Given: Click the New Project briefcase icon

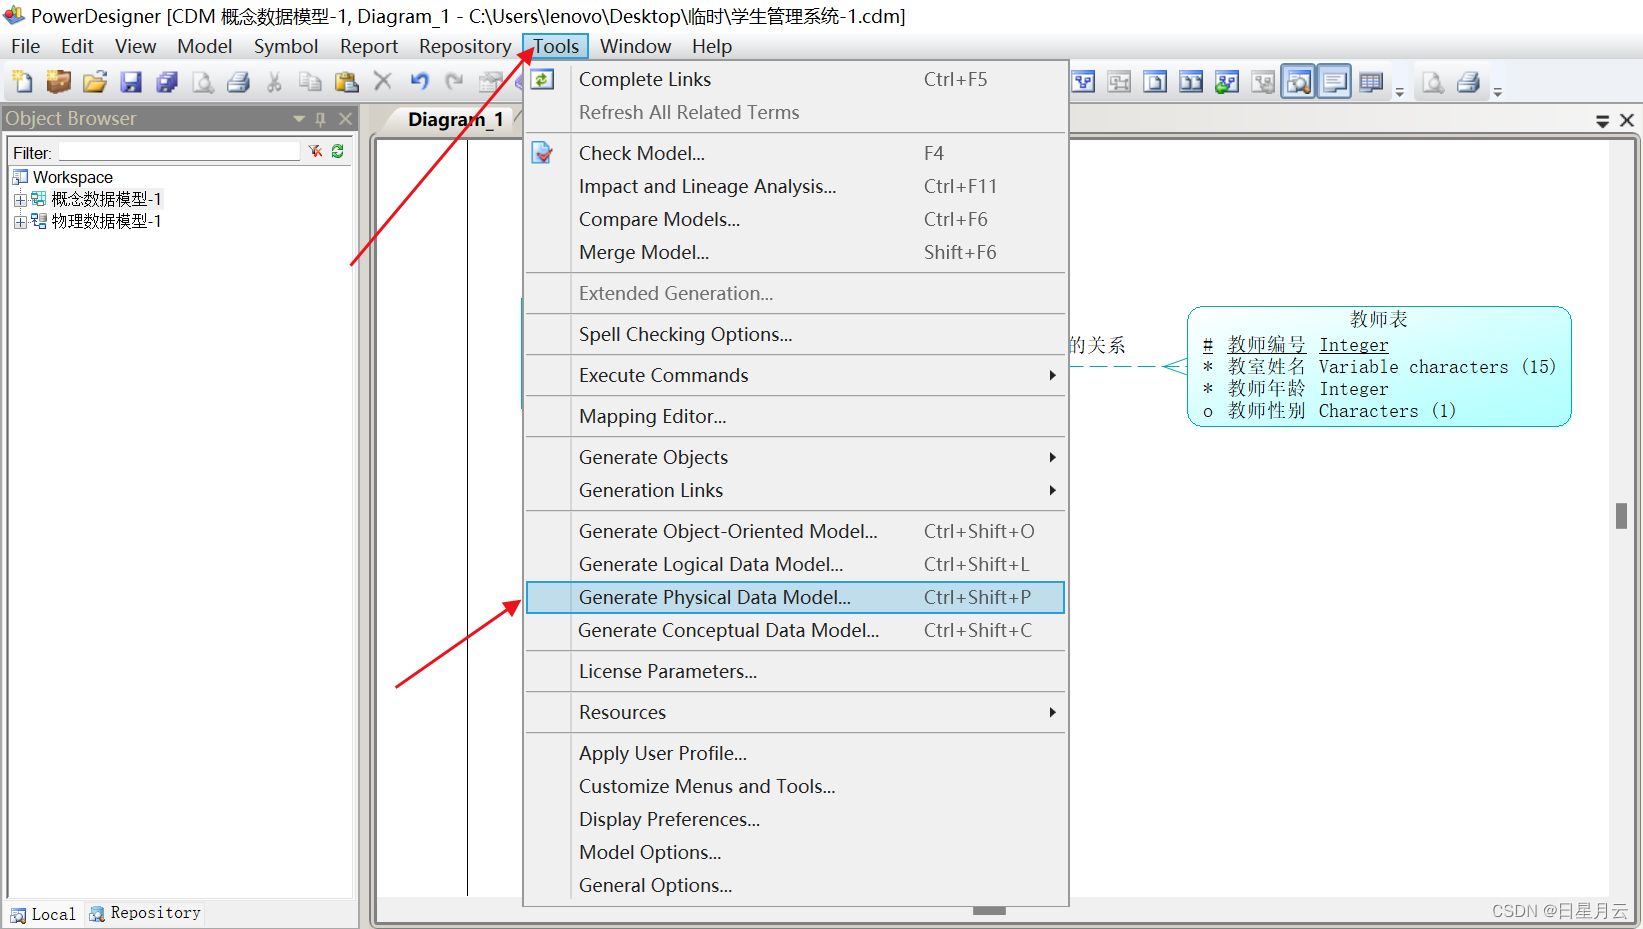Looking at the screenshot, I should point(59,82).
